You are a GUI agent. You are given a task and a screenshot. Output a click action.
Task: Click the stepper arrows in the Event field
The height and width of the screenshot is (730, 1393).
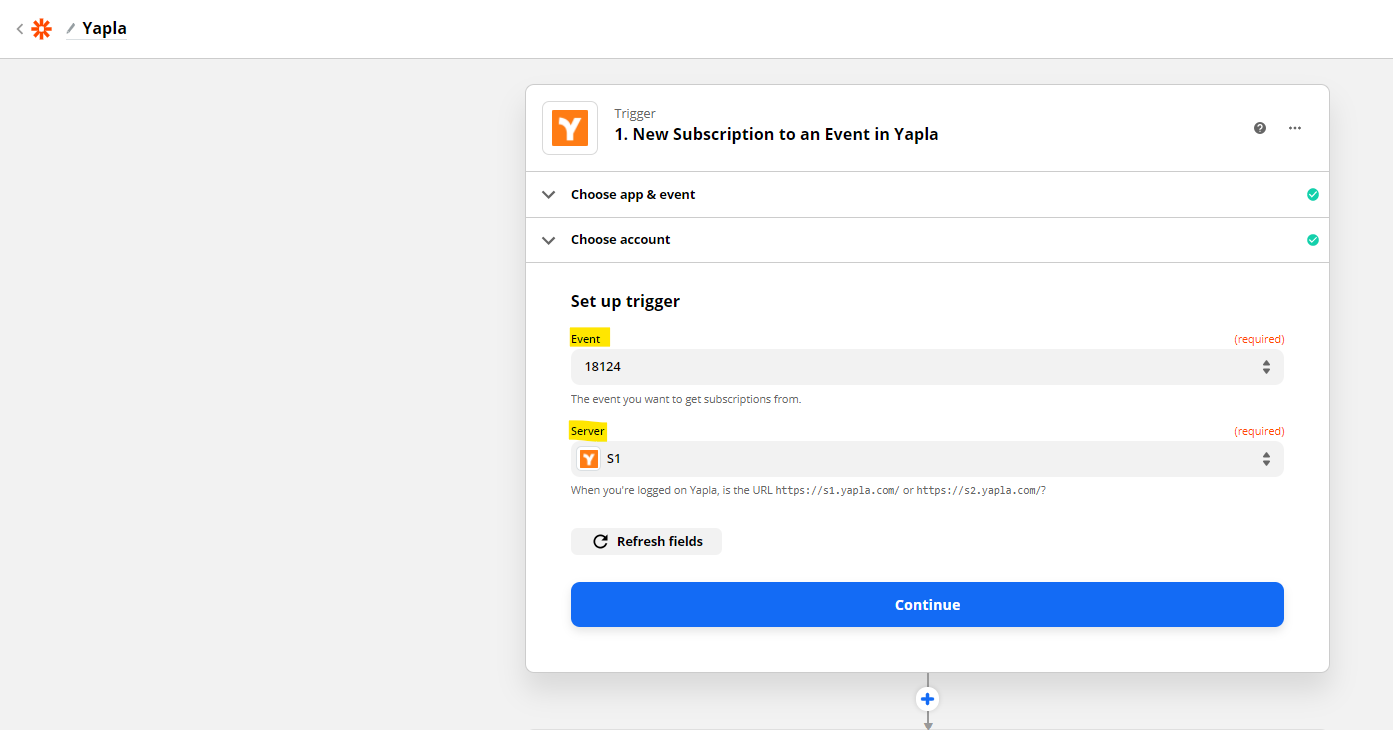[x=1266, y=366]
